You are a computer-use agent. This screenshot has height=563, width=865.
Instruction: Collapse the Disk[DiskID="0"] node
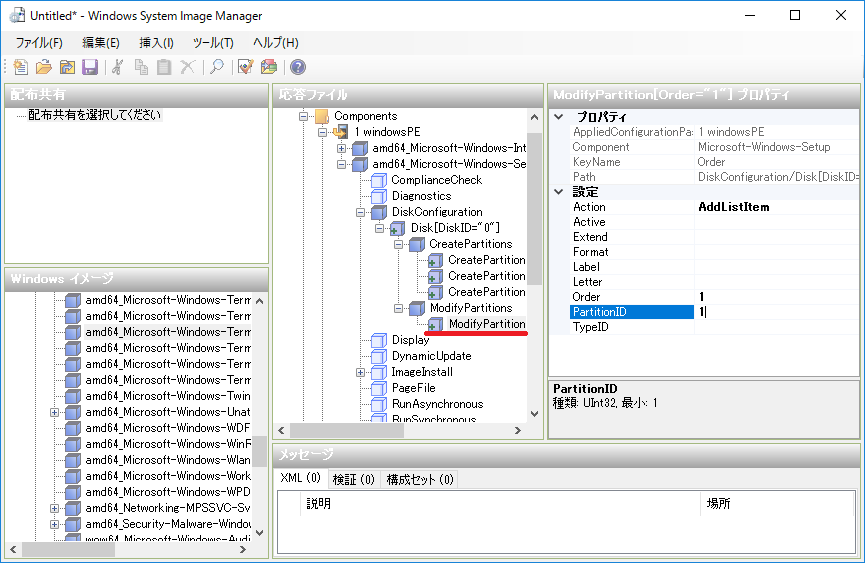tap(379, 228)
